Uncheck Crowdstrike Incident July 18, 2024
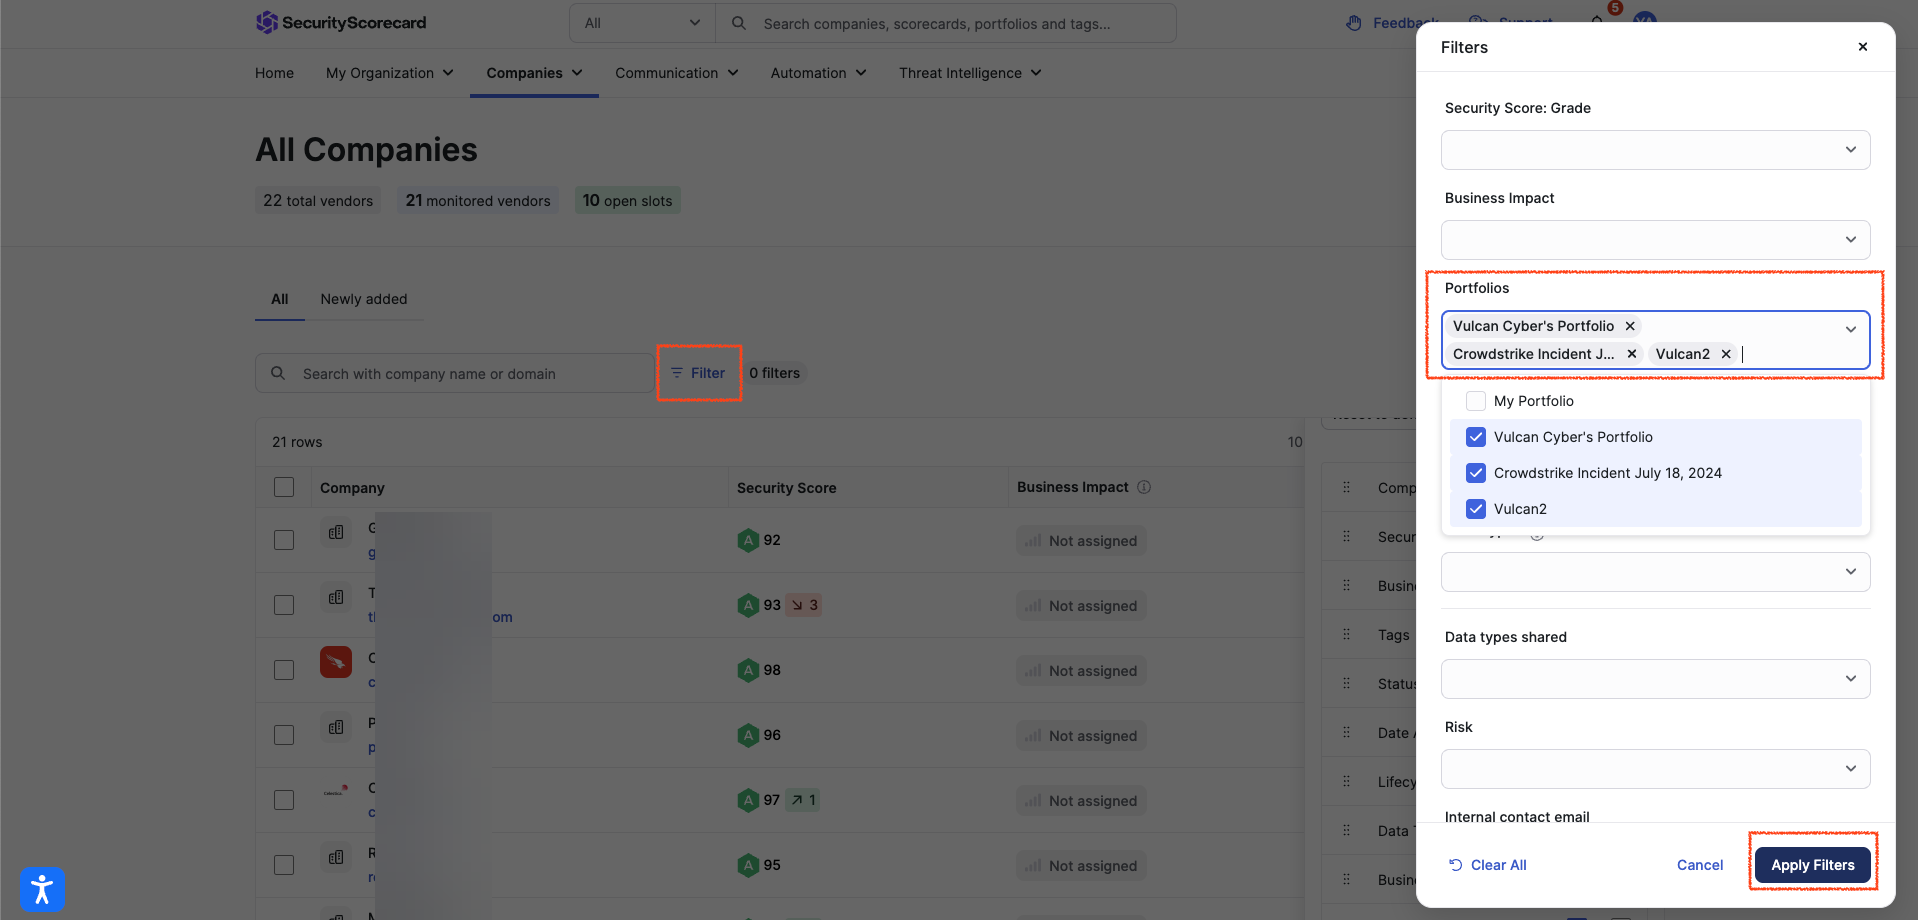Viewport: 1918px width, 920px height. tap(1476, 473)
